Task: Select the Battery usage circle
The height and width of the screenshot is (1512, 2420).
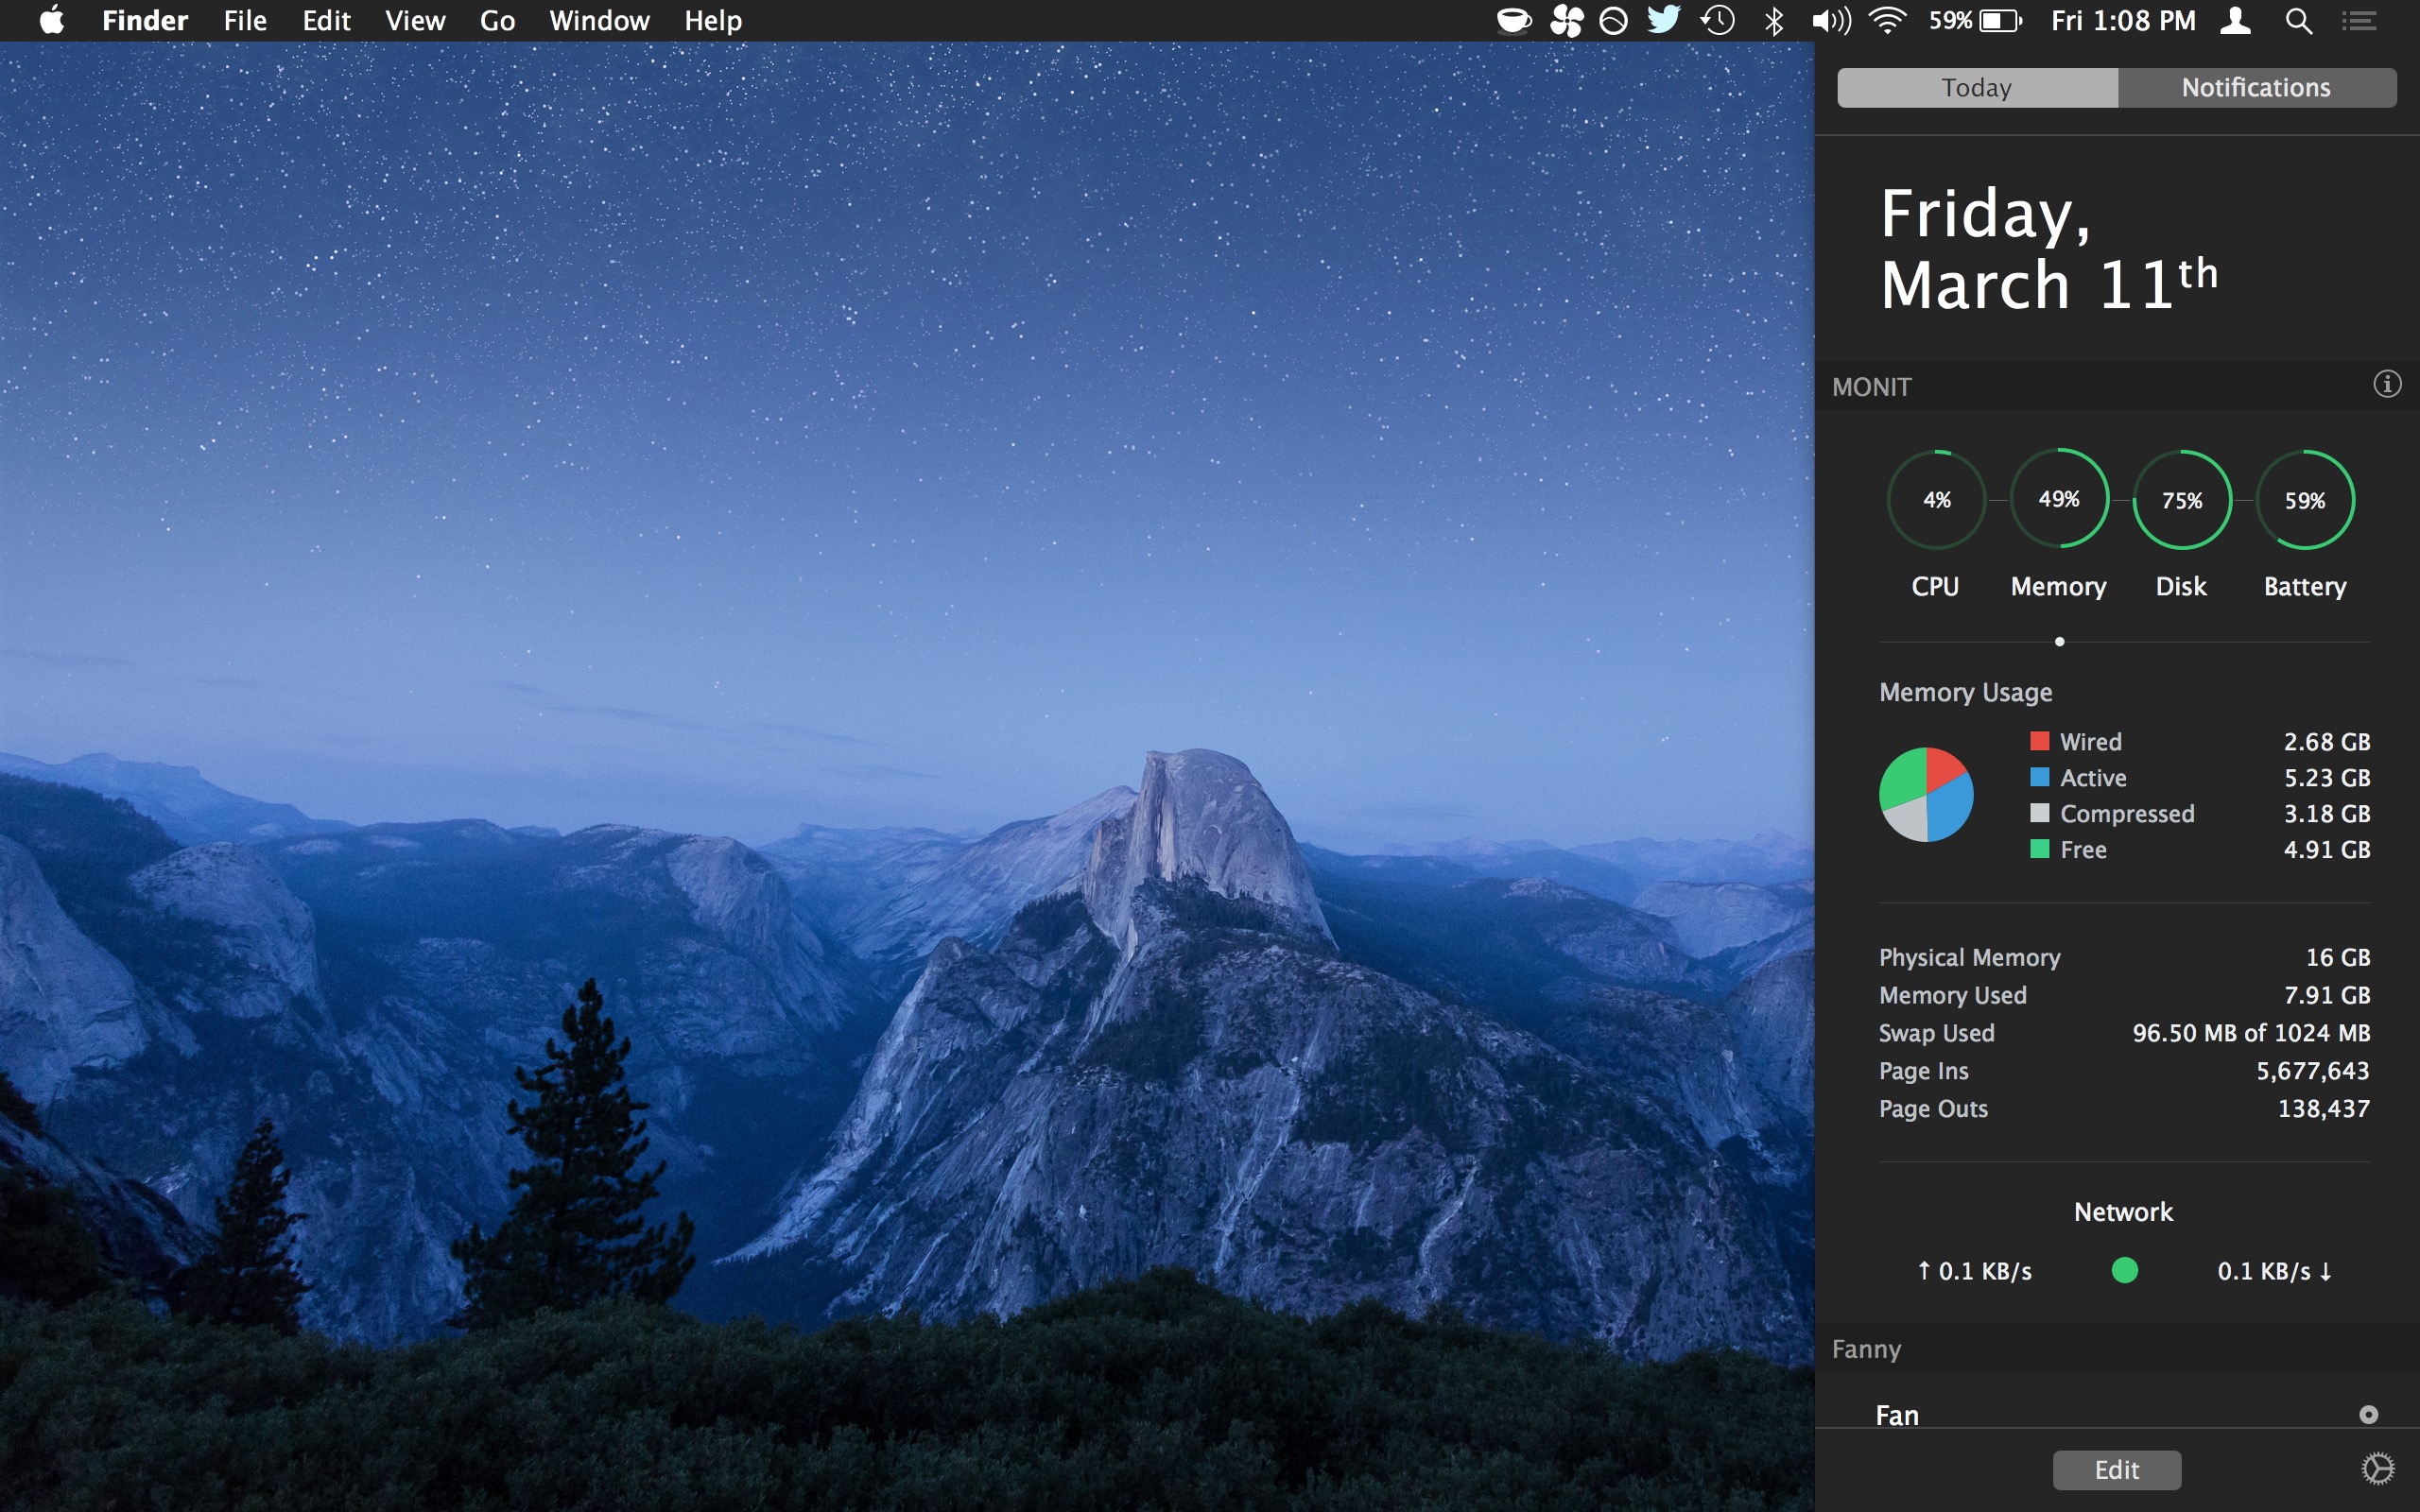Action: click(x=2305, y=500)
